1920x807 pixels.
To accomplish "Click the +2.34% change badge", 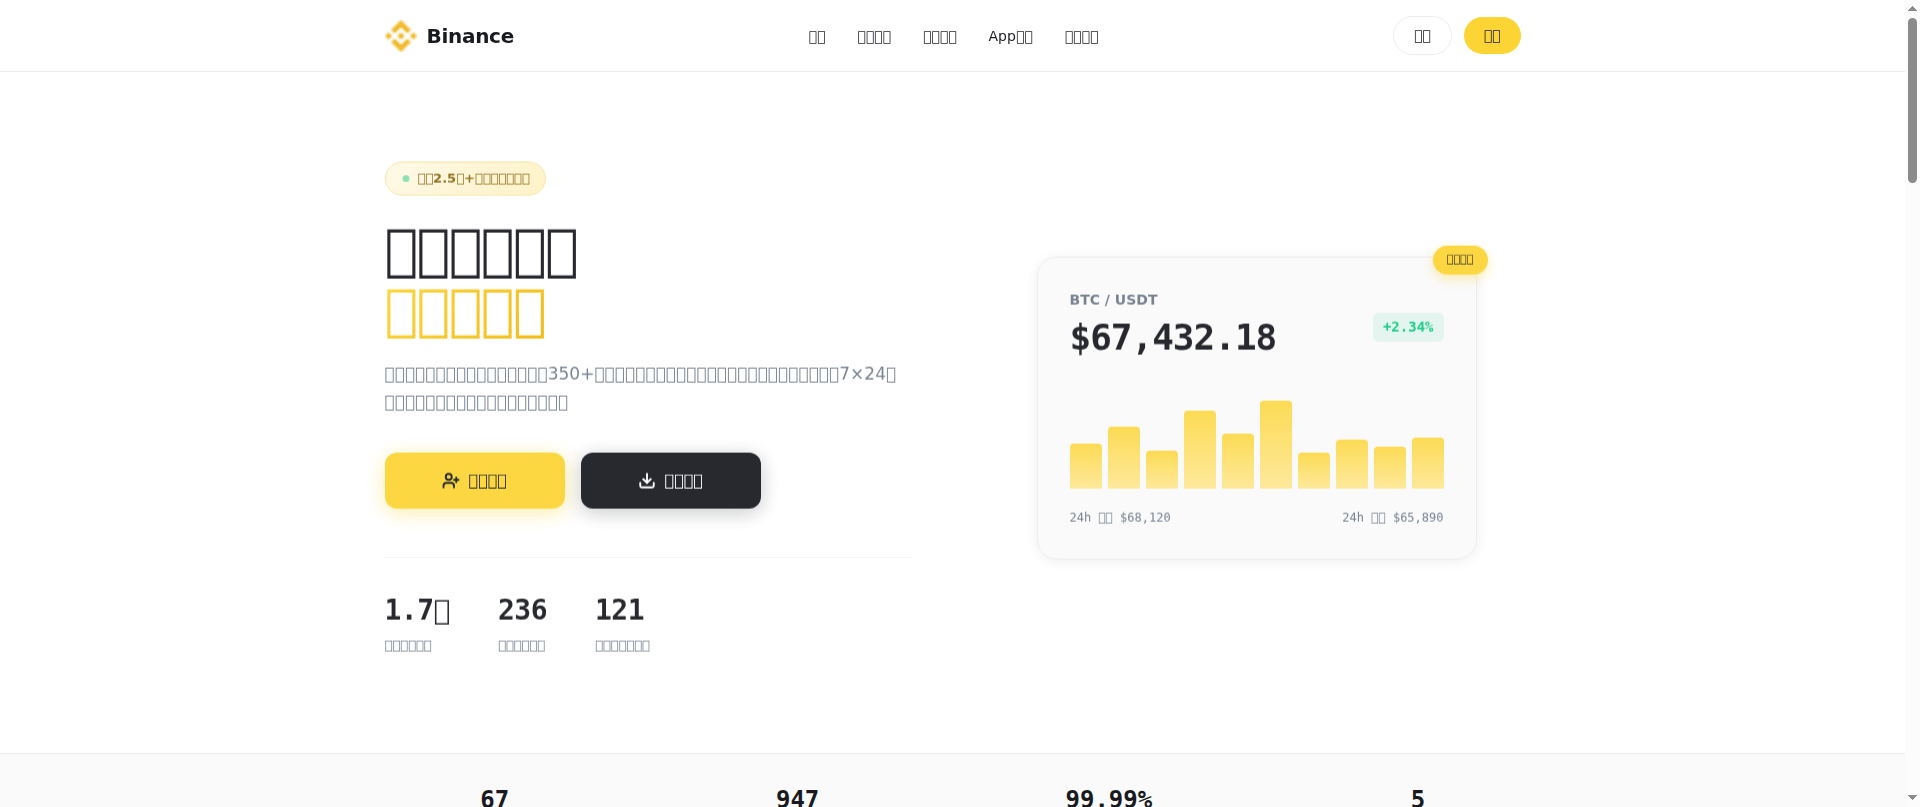I will point(1408,327).
